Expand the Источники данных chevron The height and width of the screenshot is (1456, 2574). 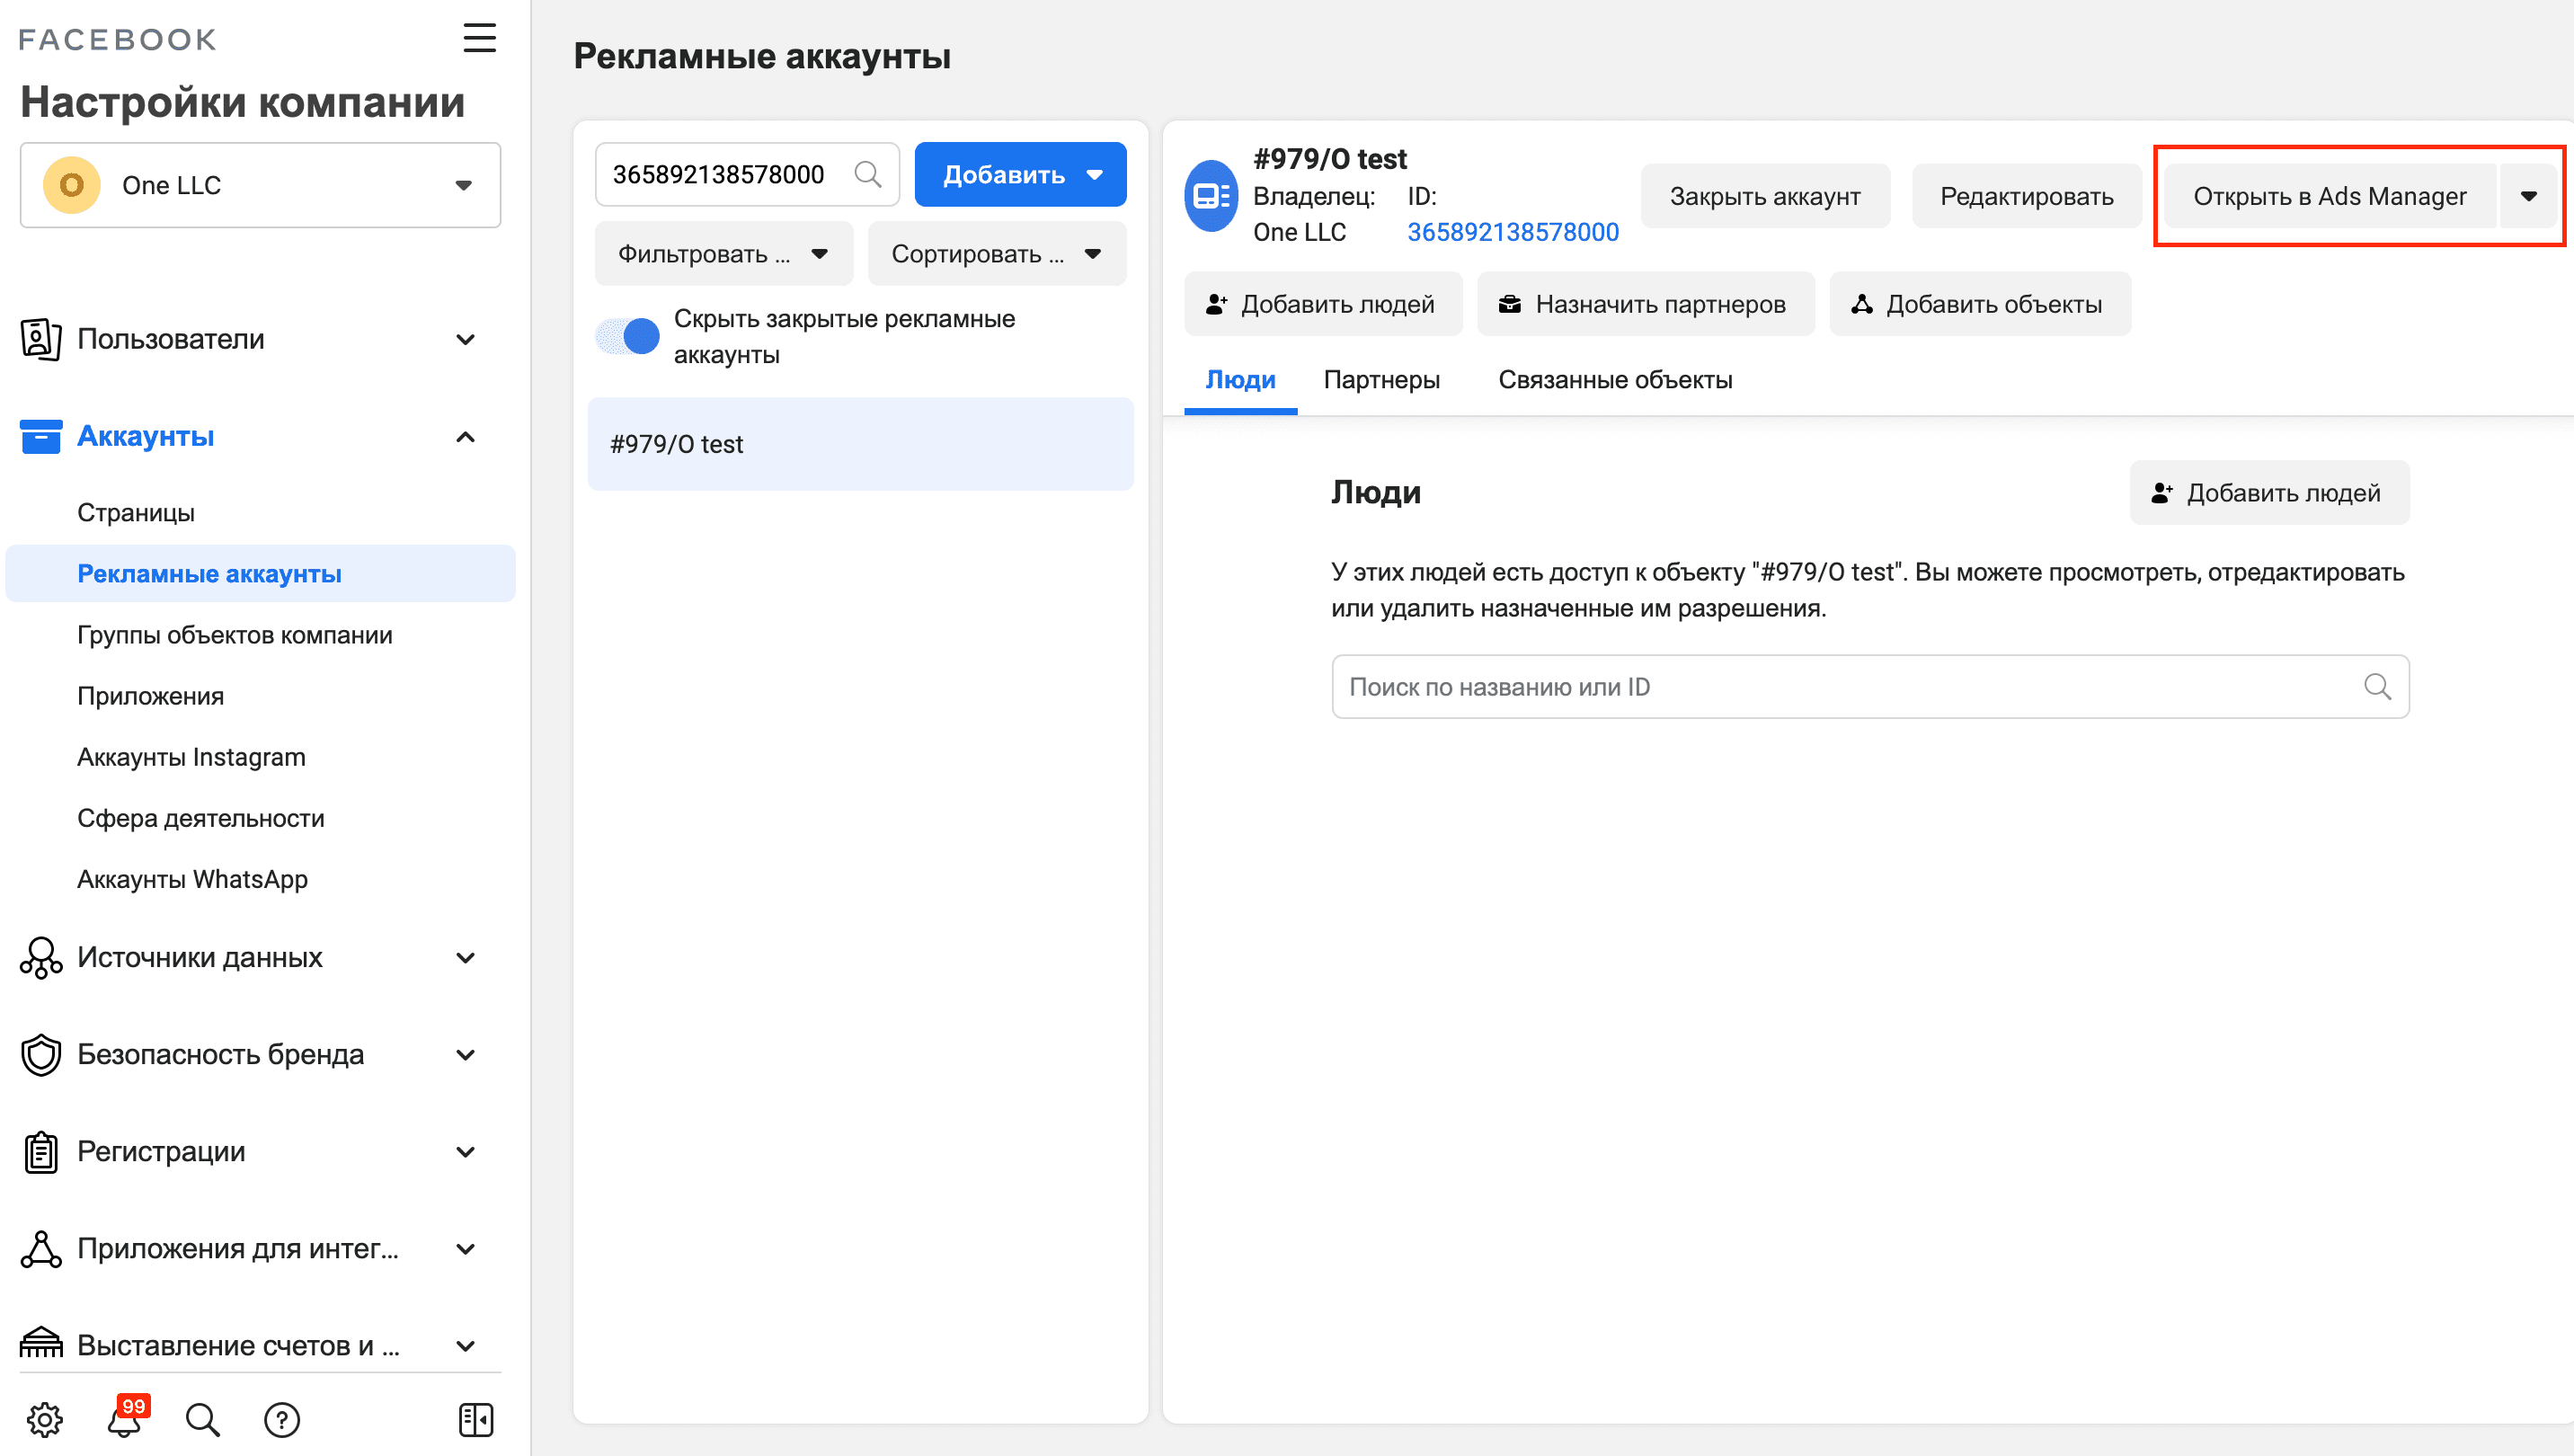pyautogui.click(x=465, y=957)
